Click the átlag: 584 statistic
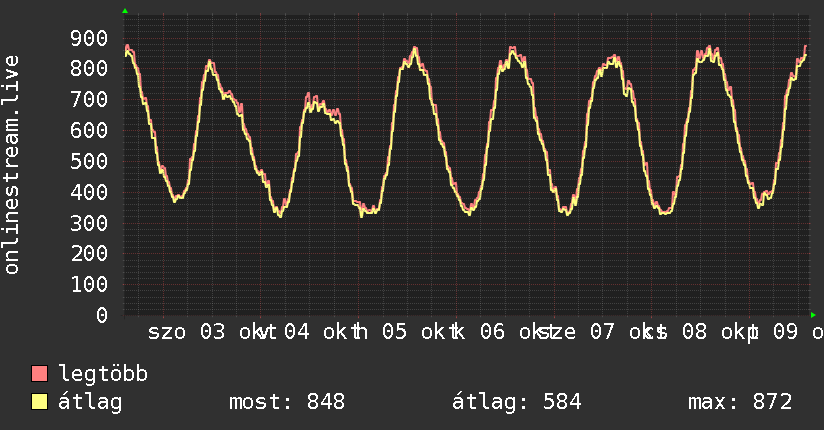Screen dimensions: 824x430 (517, 402)
